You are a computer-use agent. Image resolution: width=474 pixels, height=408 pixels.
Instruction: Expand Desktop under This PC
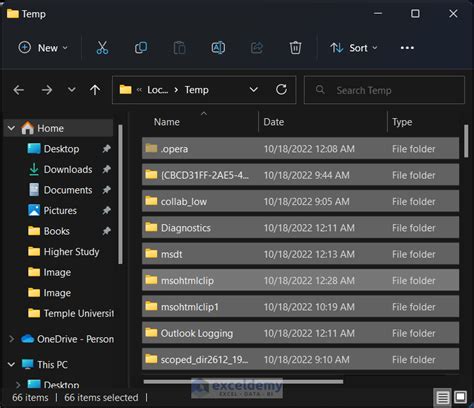pyautogui.click(x=18, y=385)
